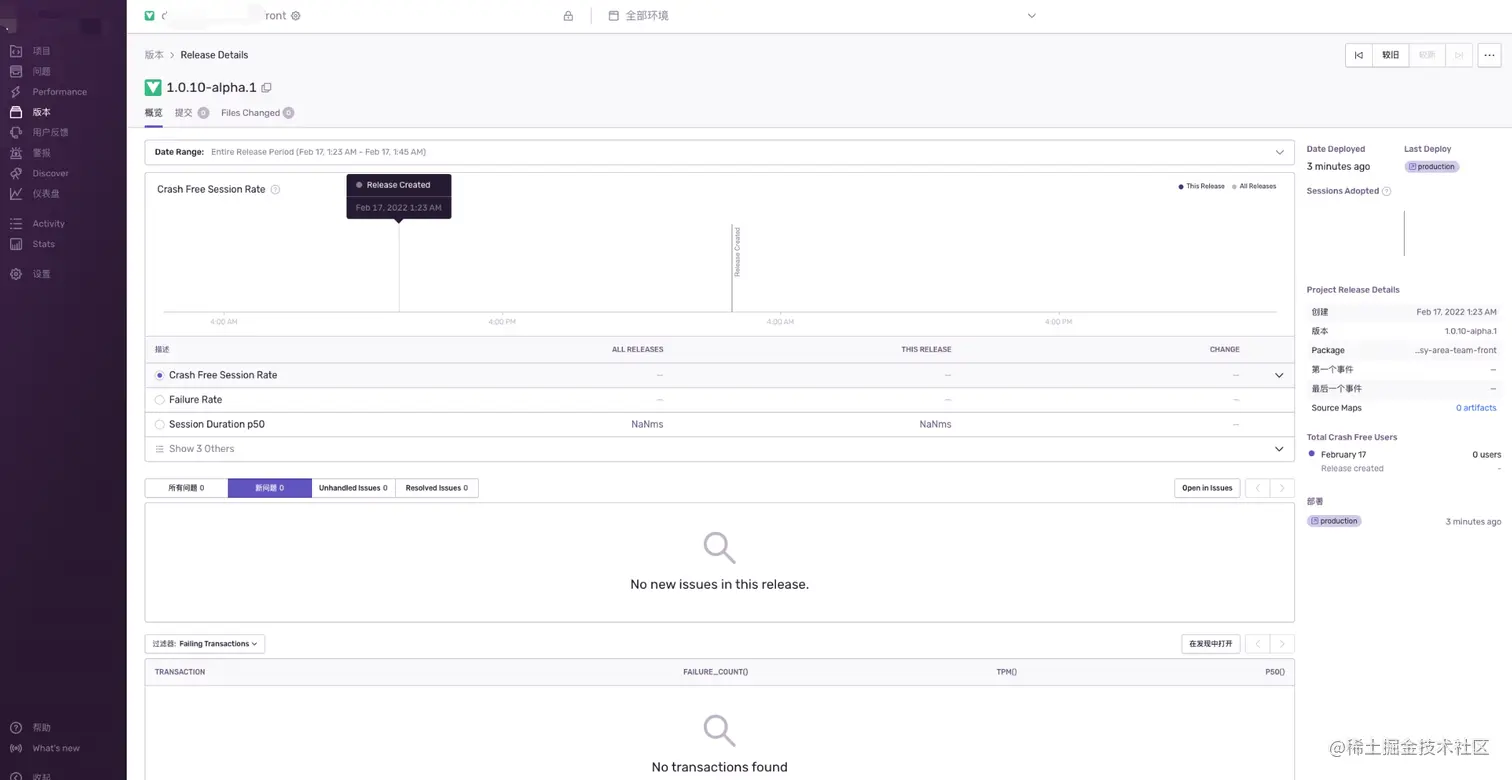The image size is (1512, 780).
Task: Click the Package value sy-area-team-front
Action: point(1456,351)
